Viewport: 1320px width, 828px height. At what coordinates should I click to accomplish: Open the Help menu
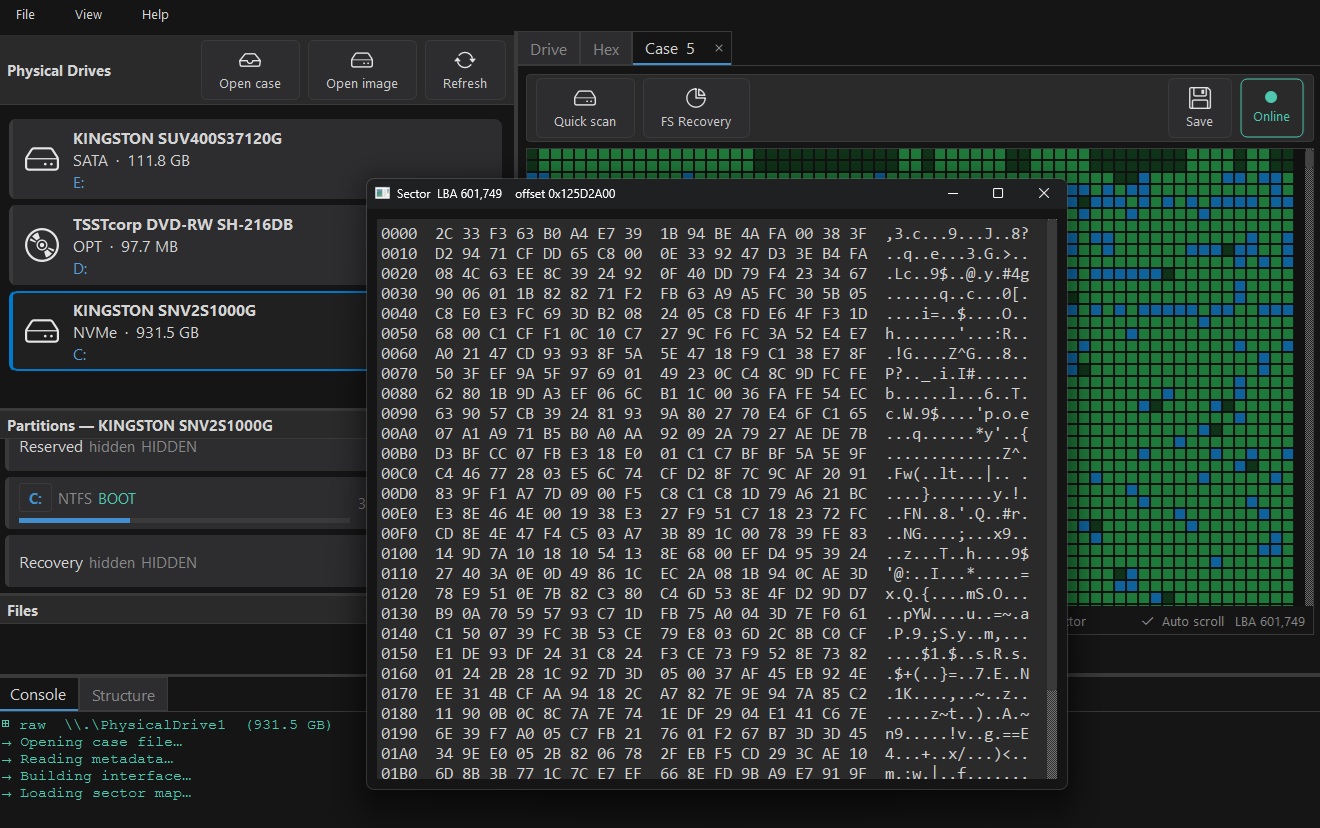[155, 15]
